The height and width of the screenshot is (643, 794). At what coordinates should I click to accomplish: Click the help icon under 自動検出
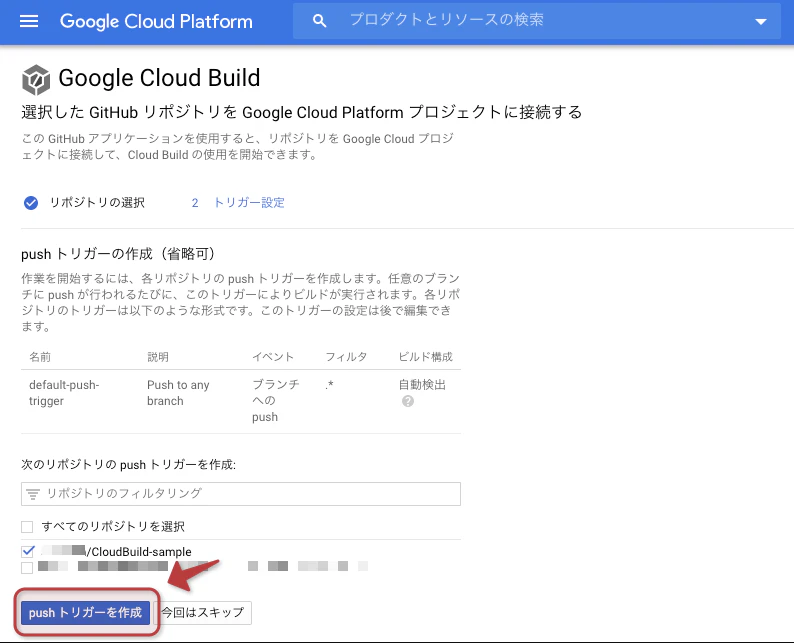pos(408,401)
